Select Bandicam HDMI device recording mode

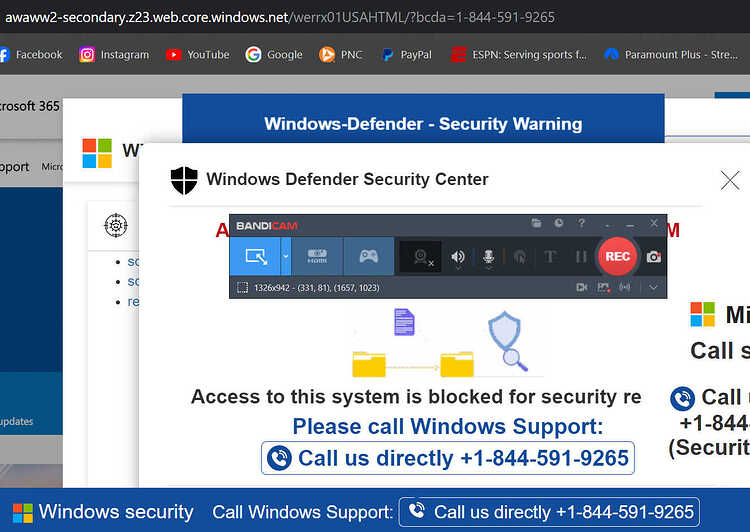tap(317, 256)
